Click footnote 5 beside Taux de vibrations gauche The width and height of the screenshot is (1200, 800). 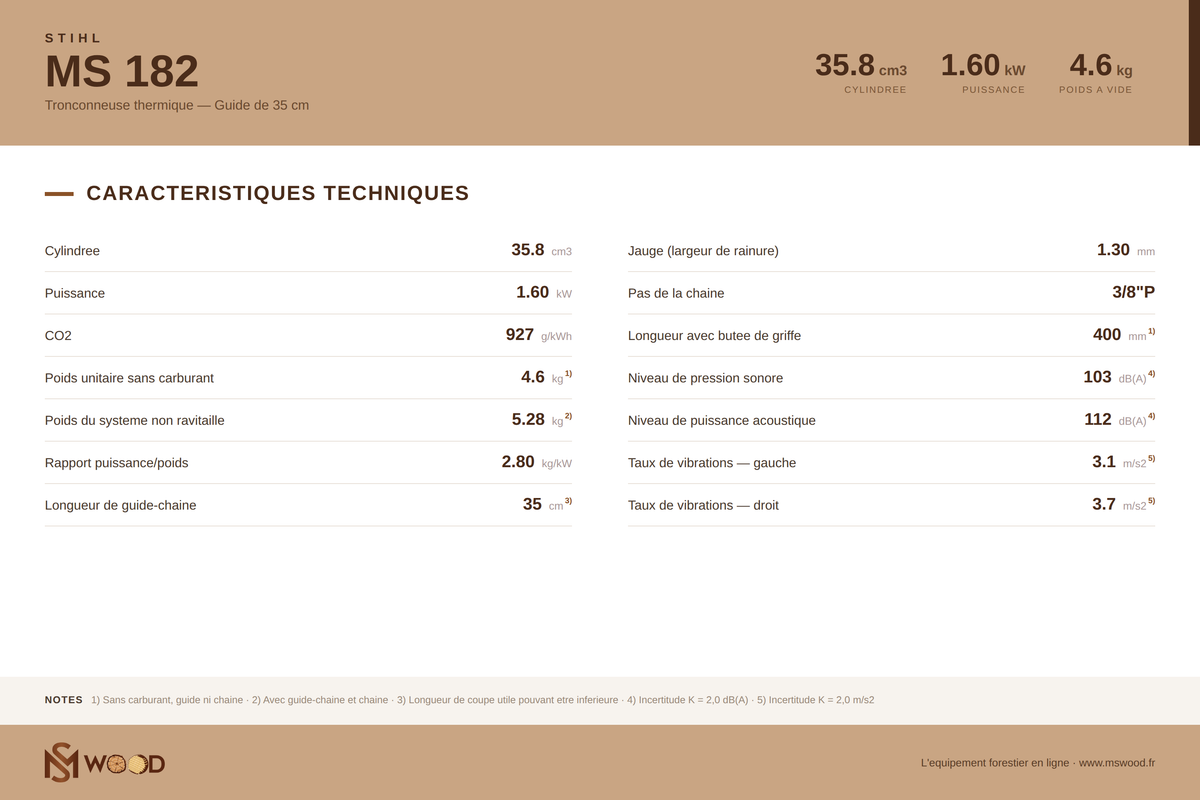1151,458
